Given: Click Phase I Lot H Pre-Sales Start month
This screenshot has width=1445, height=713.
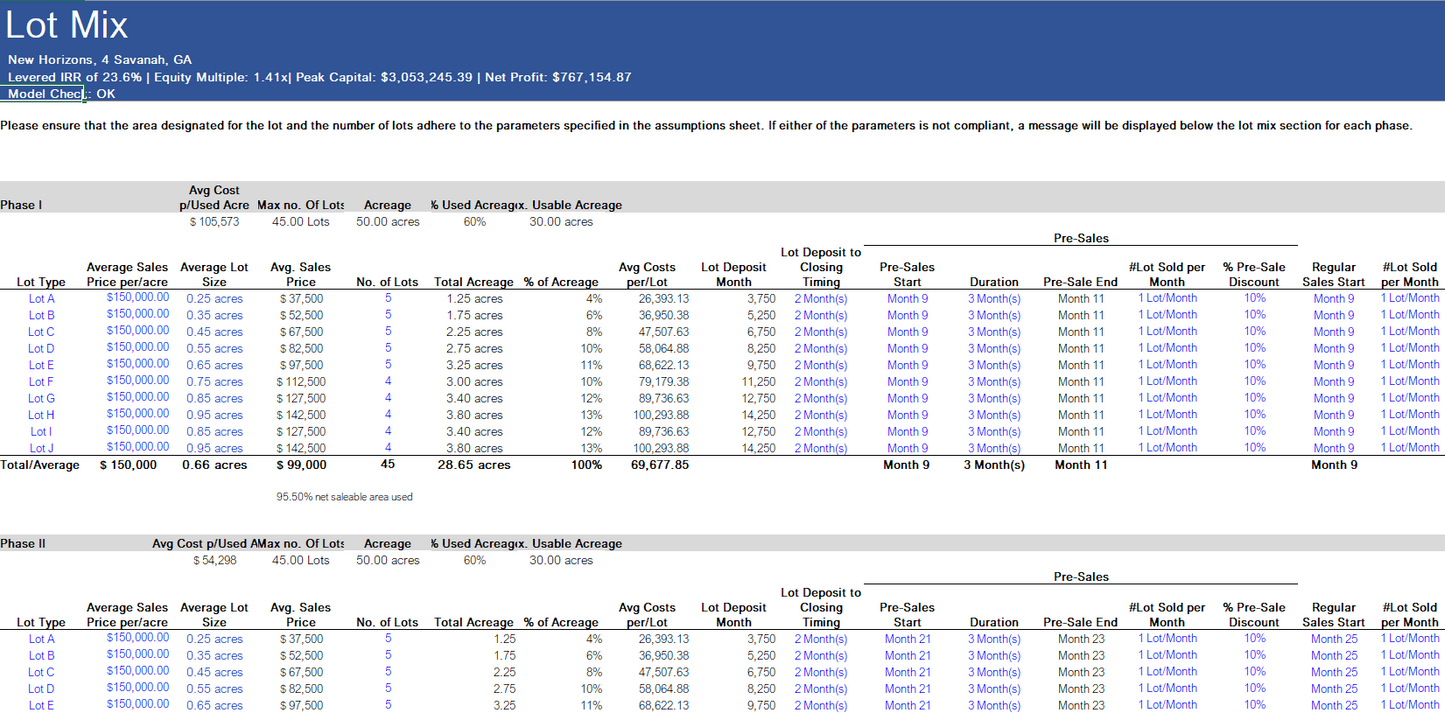Looking at the screenshot, I should click(x=907, y=415).
